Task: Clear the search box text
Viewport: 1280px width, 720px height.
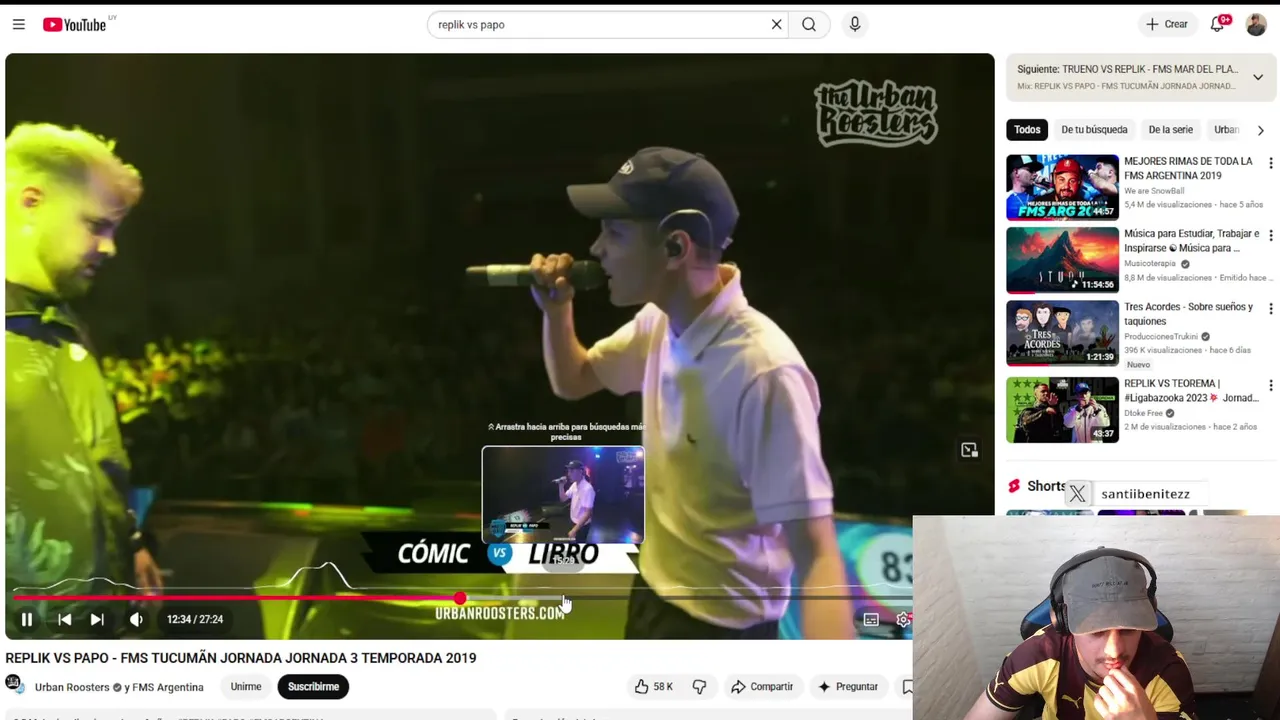Action: pos(776,24)
